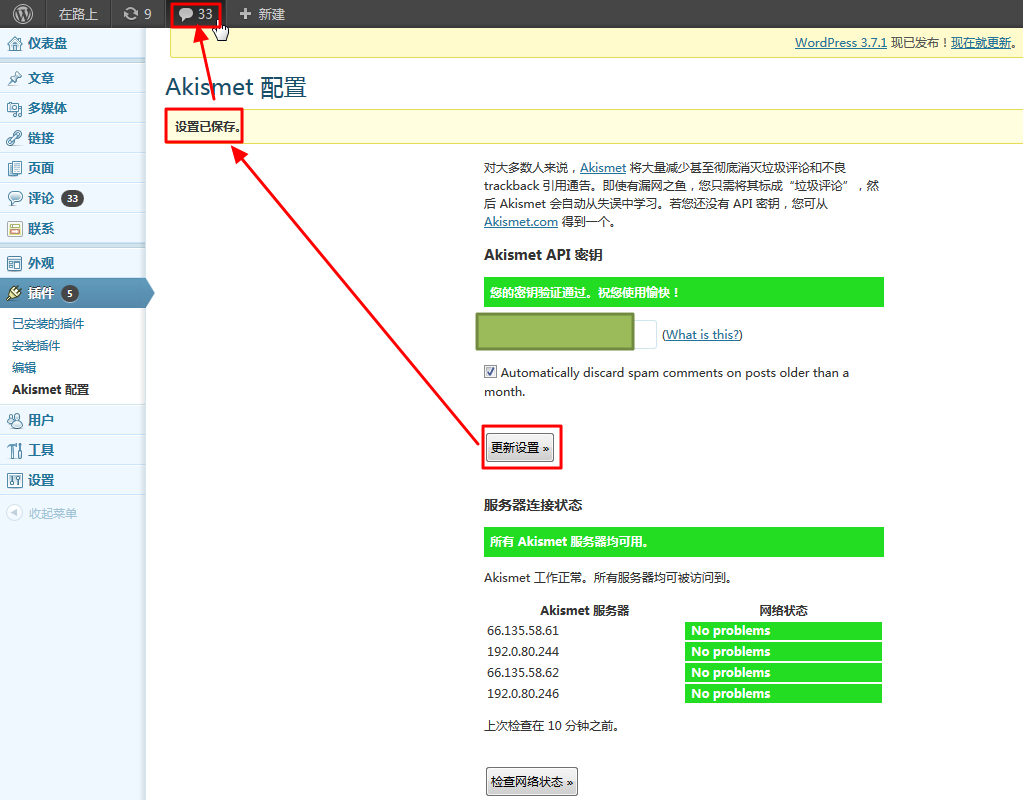This screenshot has width=1023, height=800.
Task: Click the 链接 chain icon
Action: (14, 138)
